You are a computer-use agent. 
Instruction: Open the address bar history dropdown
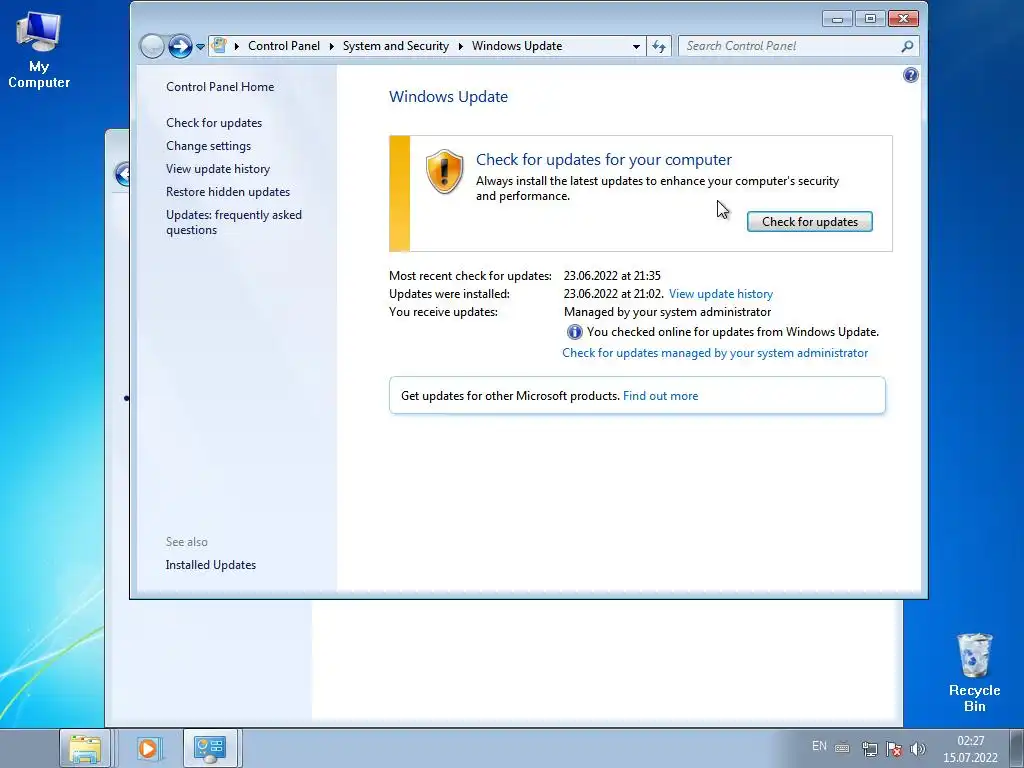click(636, 46)
